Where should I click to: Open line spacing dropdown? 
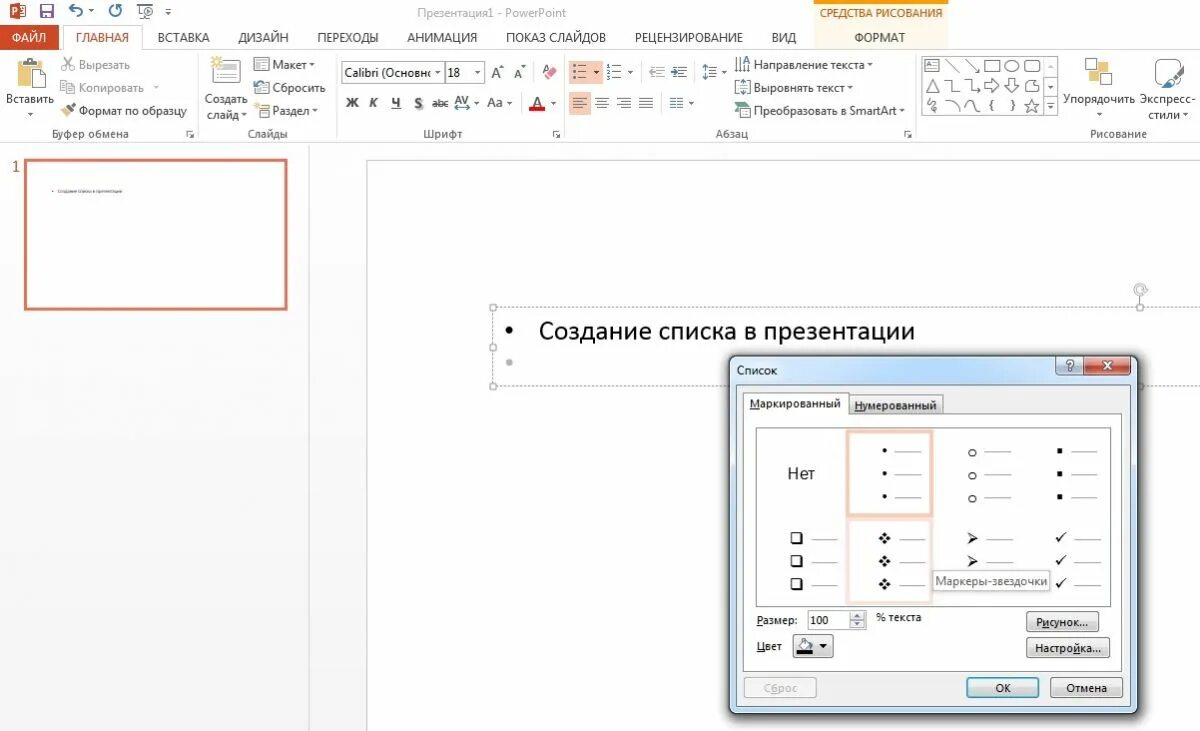pyautogui.click(x=713, y=72)
